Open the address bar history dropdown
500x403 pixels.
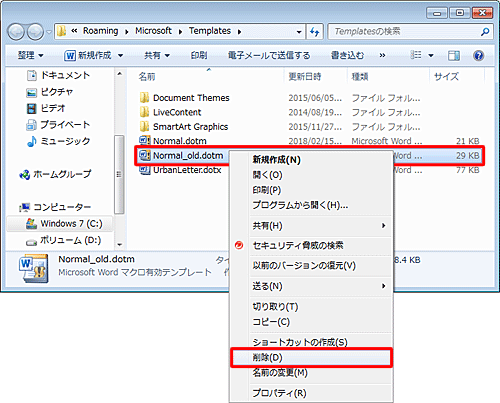[x=299, y=32]
